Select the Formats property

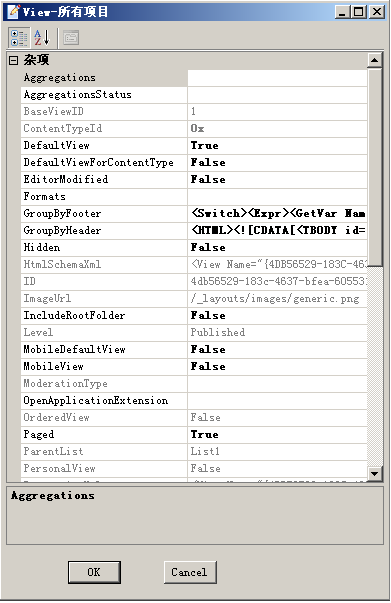104,197
